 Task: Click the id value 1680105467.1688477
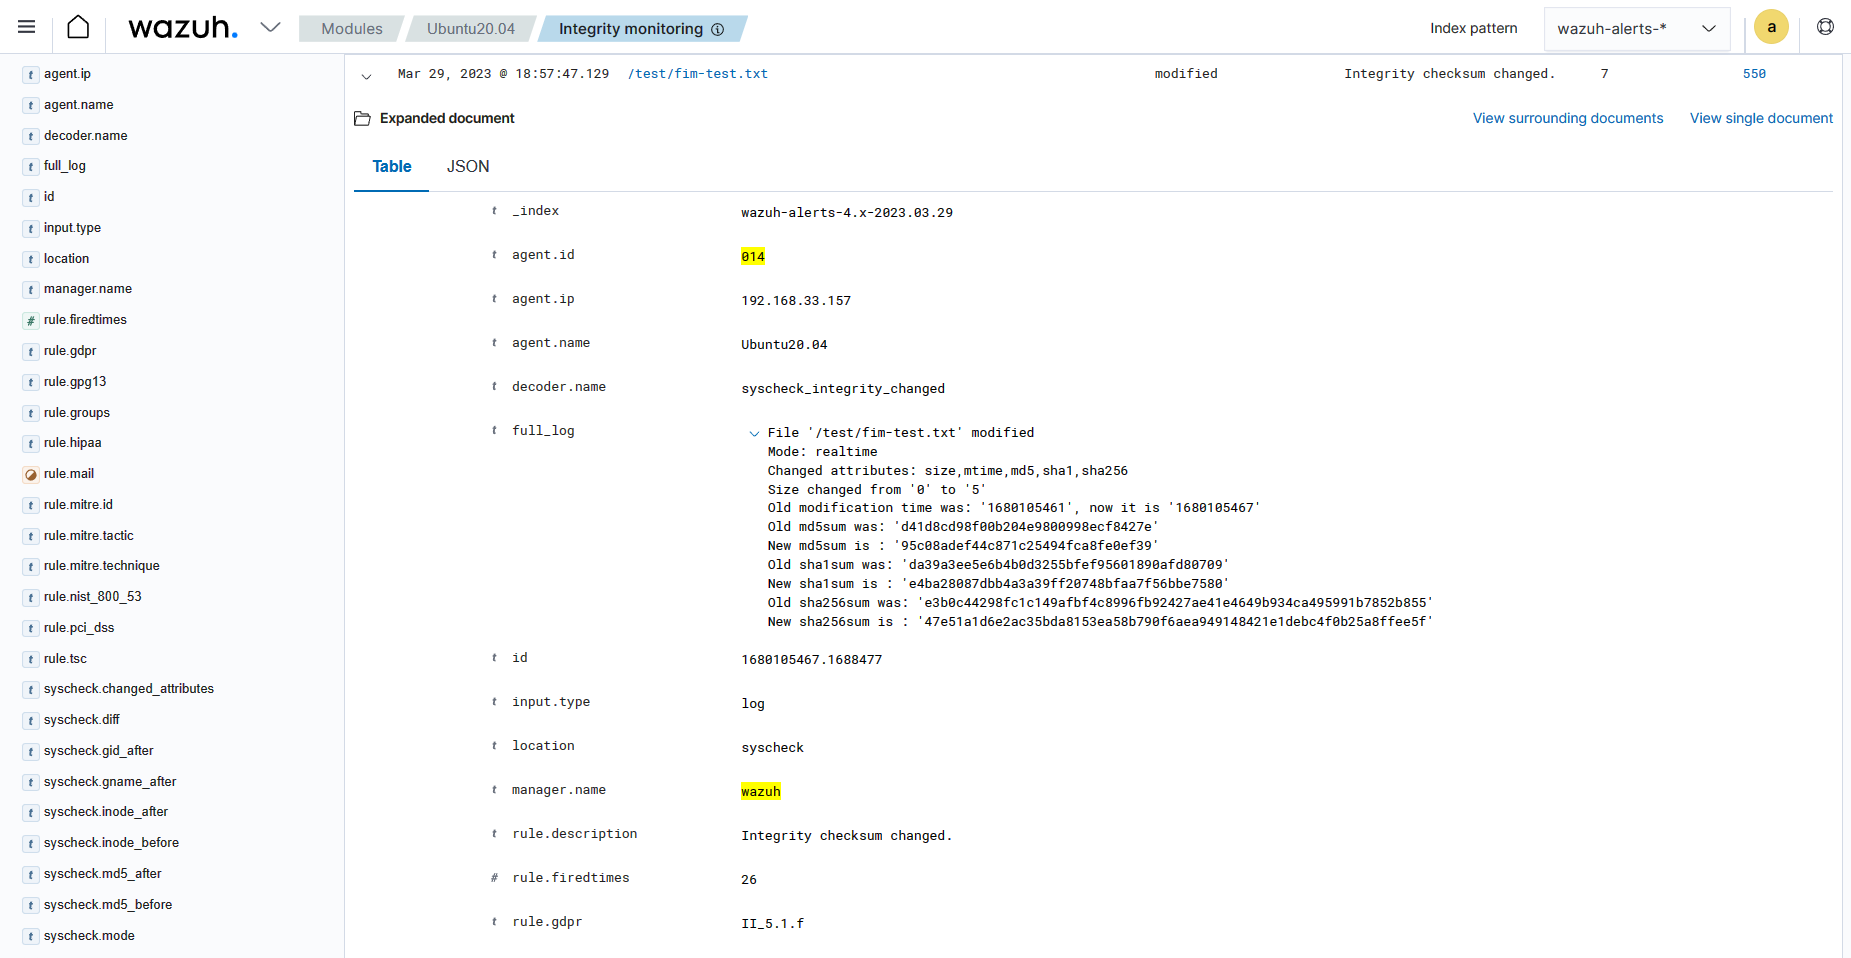coord(811,660)
